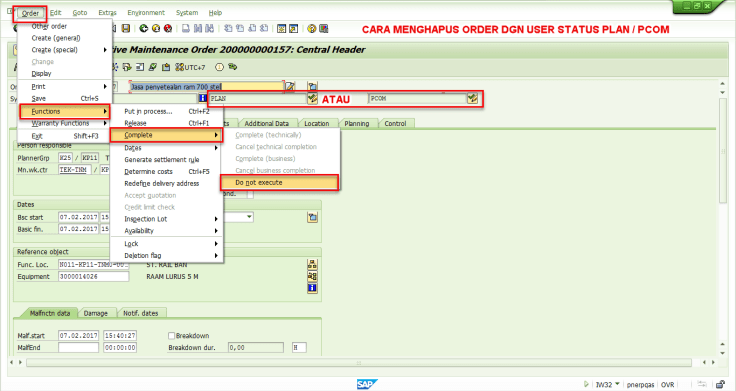
Task: Click the Generate Shortcut icon
Action: (x=293, y=29)
